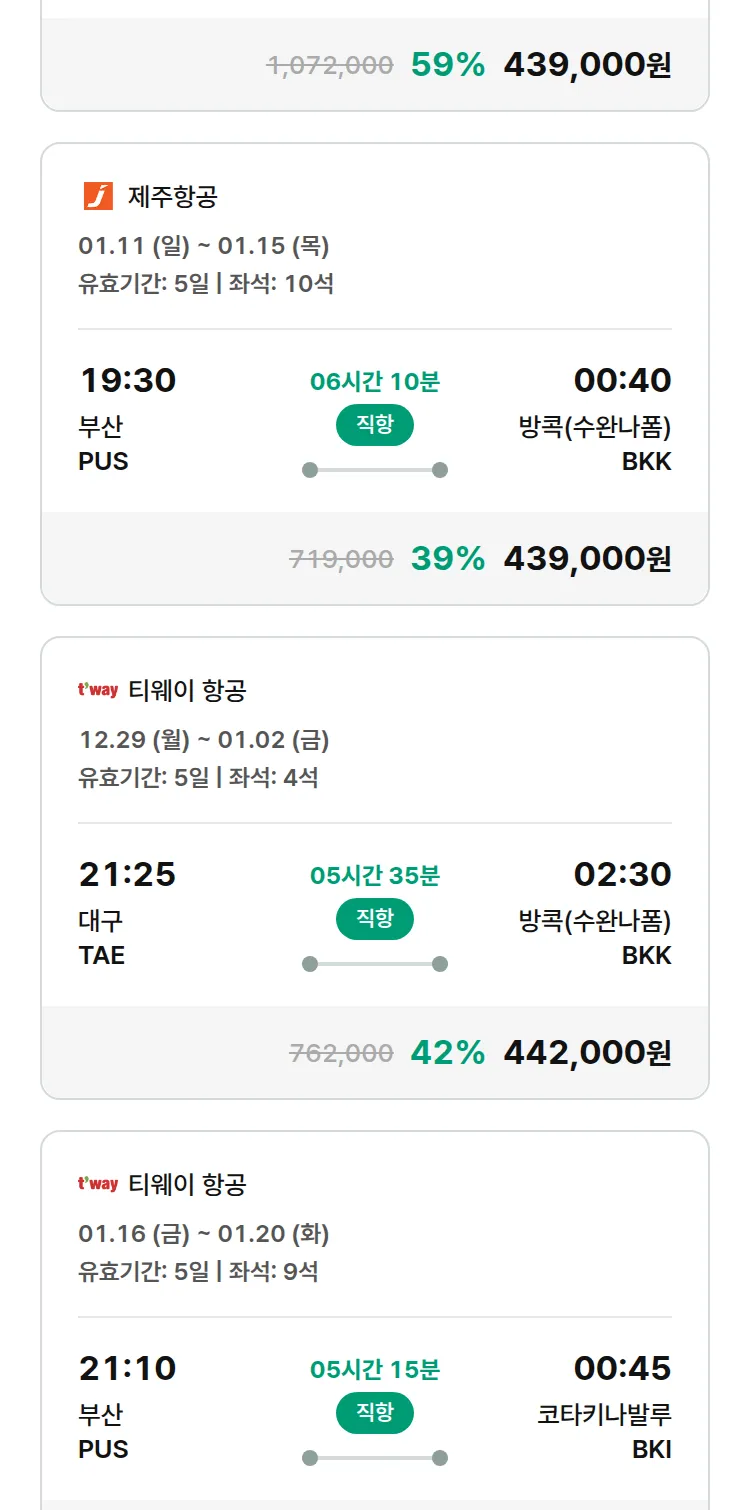Click the 06시간 10분 flight duration
The image size is (750, 1510).
pos(374,381)
